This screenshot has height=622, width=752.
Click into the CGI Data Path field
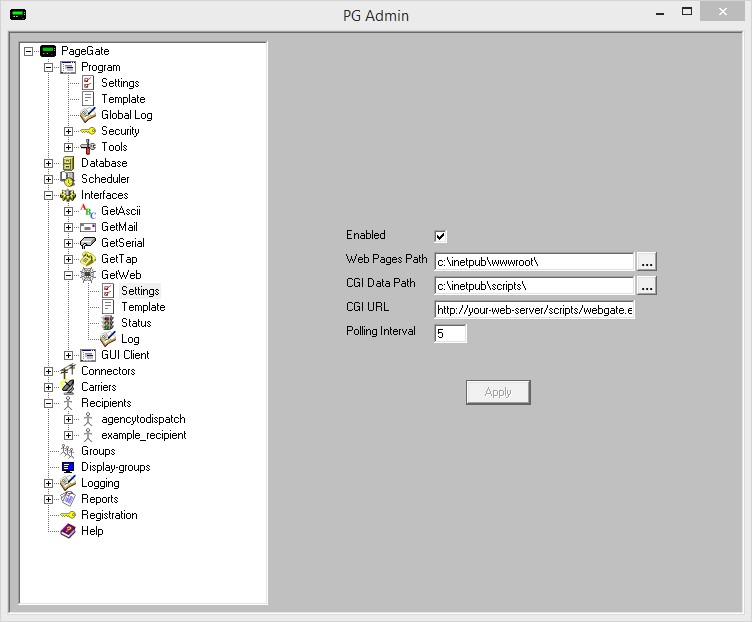click(x=534, y=286)
